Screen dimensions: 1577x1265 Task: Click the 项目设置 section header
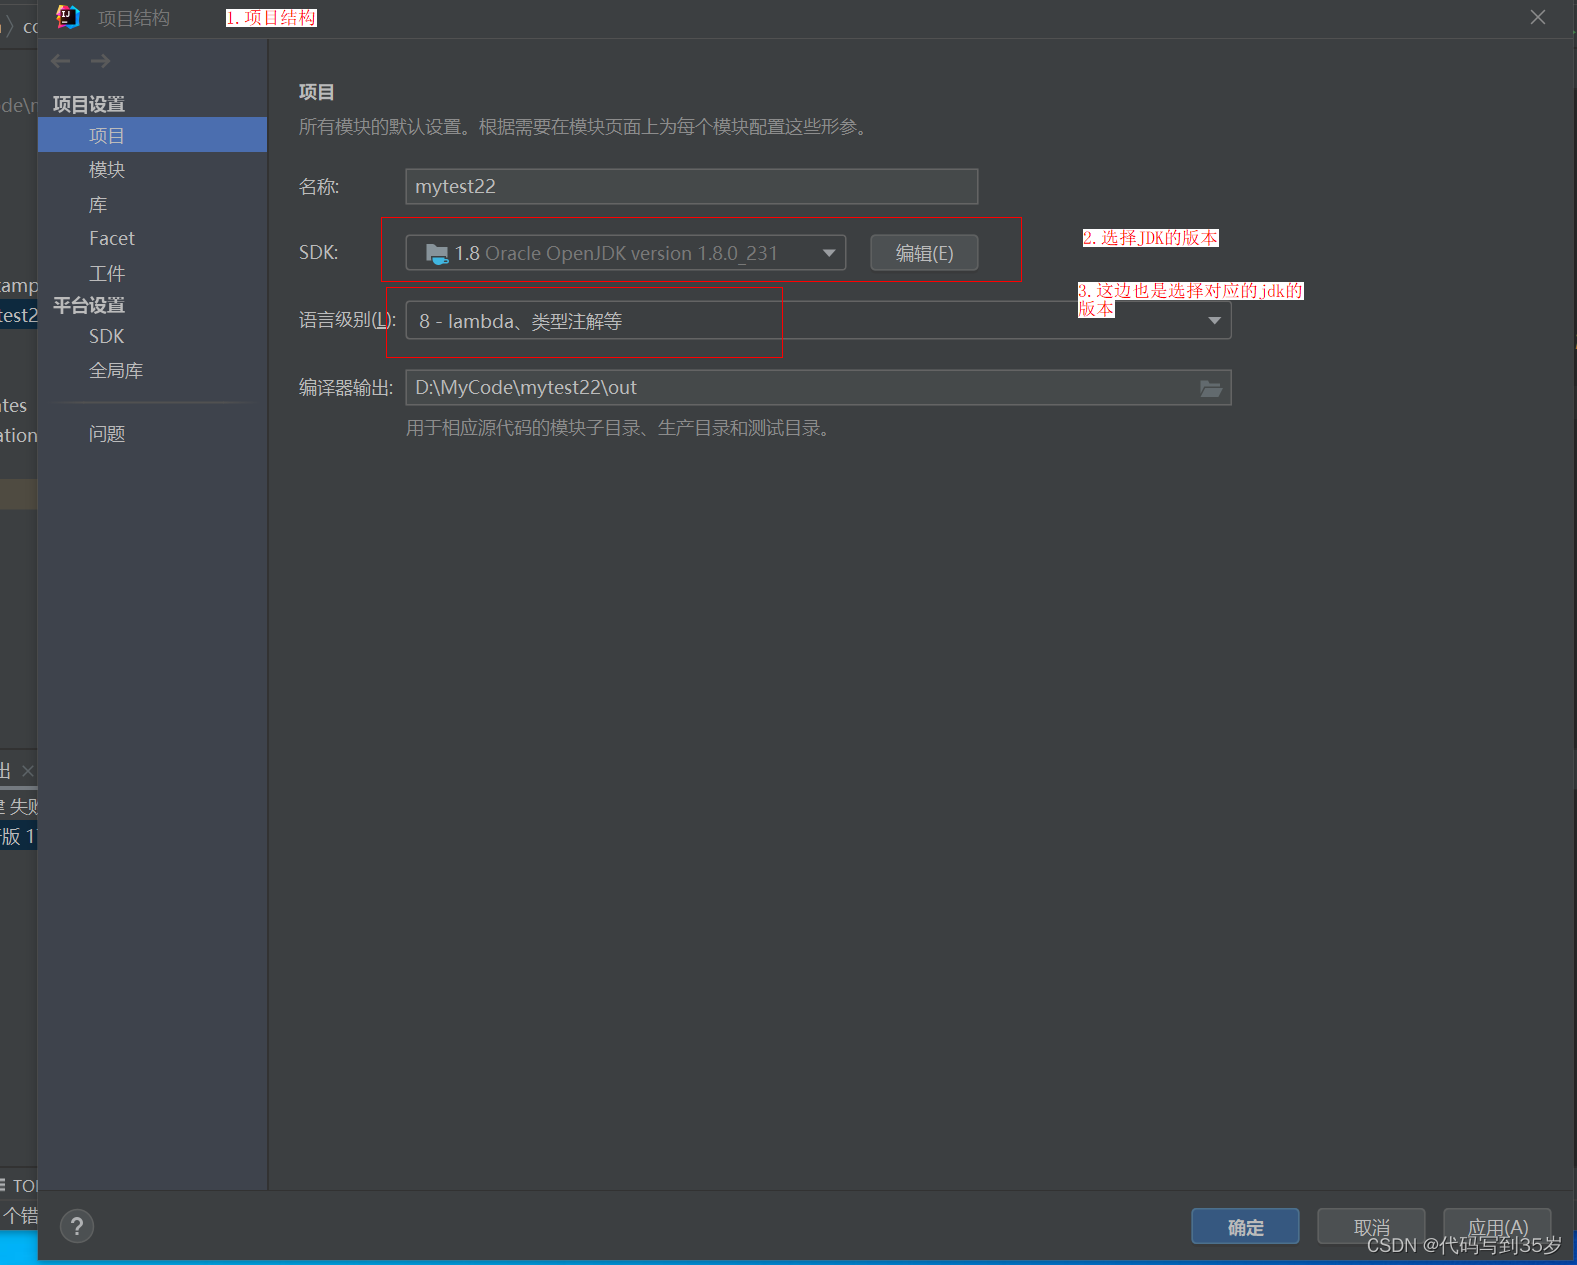[89, 104]
